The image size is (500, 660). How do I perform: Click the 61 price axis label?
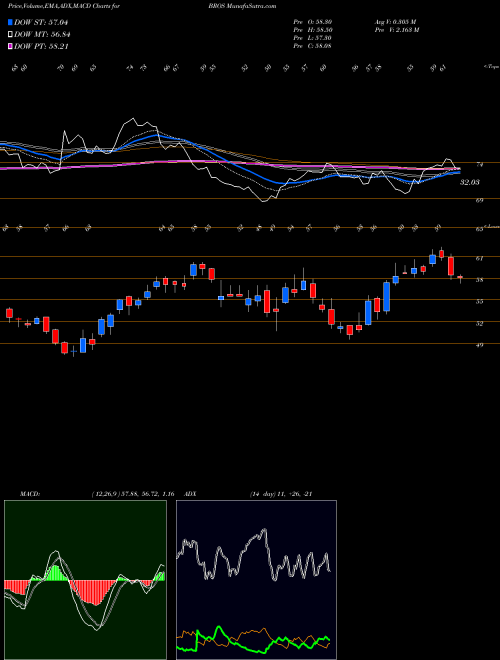tap(479, 258)
